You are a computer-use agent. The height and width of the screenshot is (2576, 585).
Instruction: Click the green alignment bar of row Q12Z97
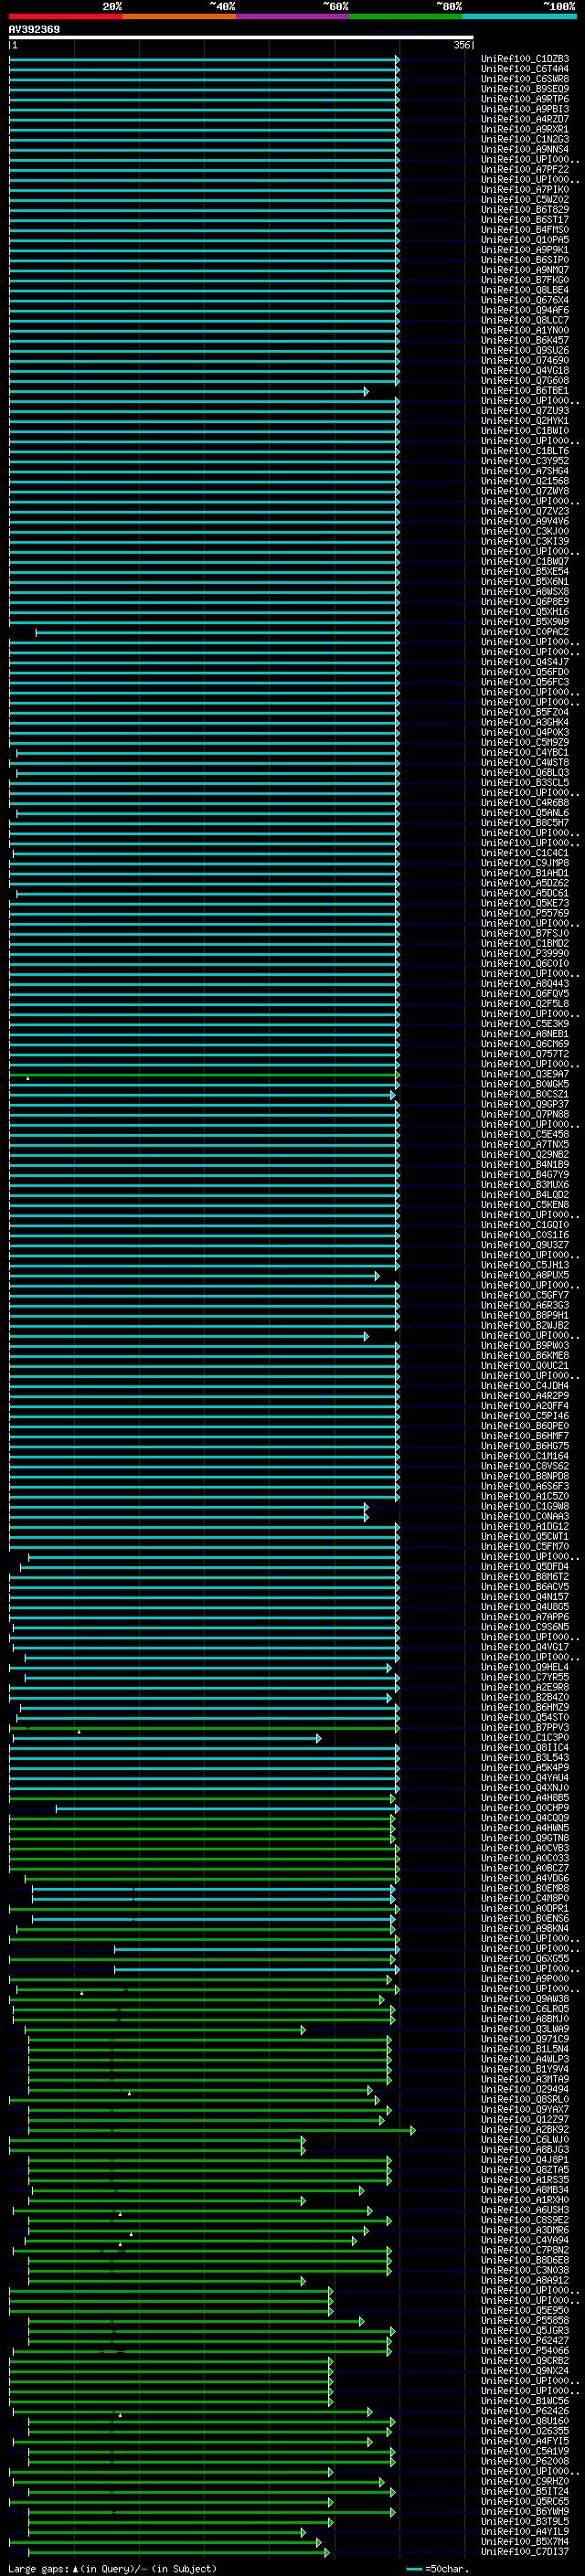pyautogui.click(x=206, y=2120)
